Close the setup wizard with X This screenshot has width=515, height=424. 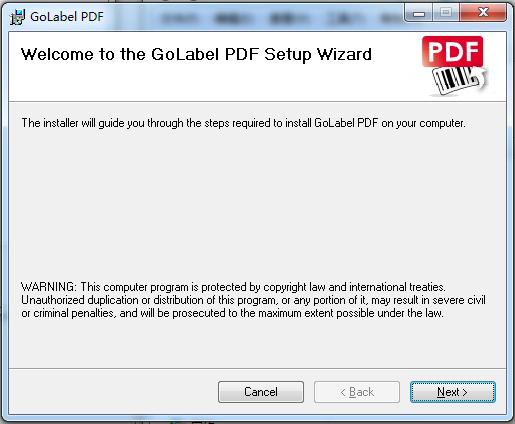(x=483, y=13)
